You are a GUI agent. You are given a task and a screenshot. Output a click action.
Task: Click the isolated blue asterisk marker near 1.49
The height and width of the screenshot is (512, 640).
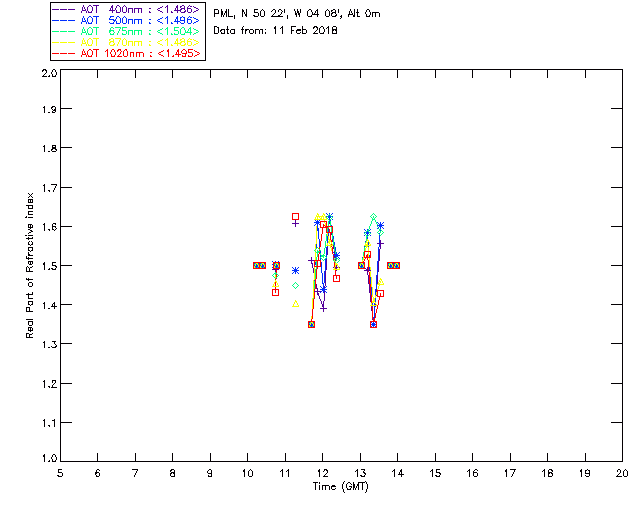[296, 271]
